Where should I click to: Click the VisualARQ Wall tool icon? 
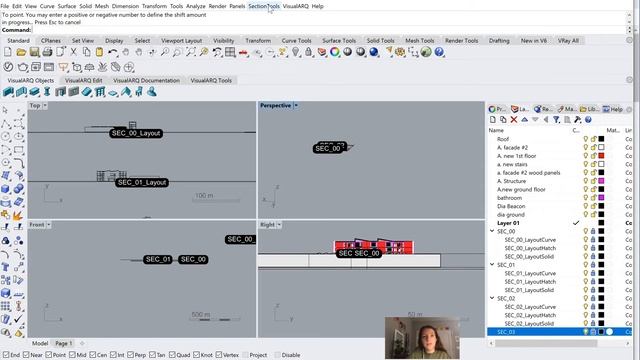tap(8, 92)
